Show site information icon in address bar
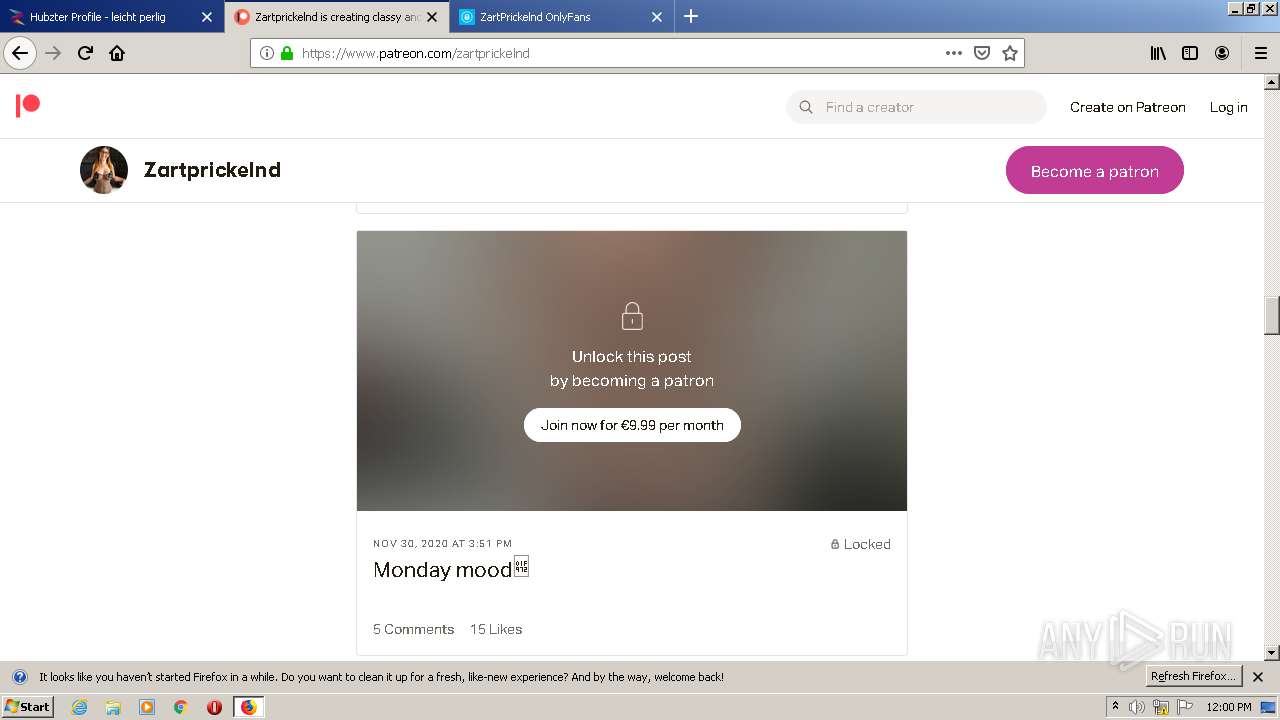The image size is (1280, 720). pyautogui.click(x=267, y=53)
